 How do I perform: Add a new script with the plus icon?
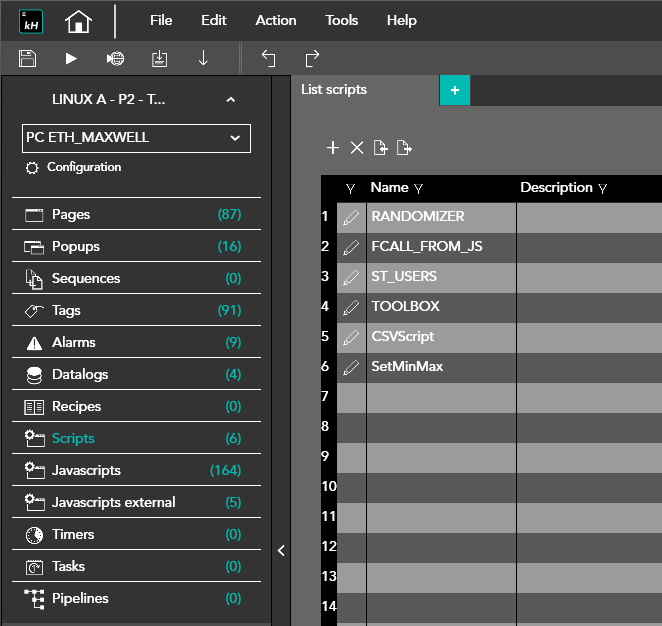pos(333,148)
